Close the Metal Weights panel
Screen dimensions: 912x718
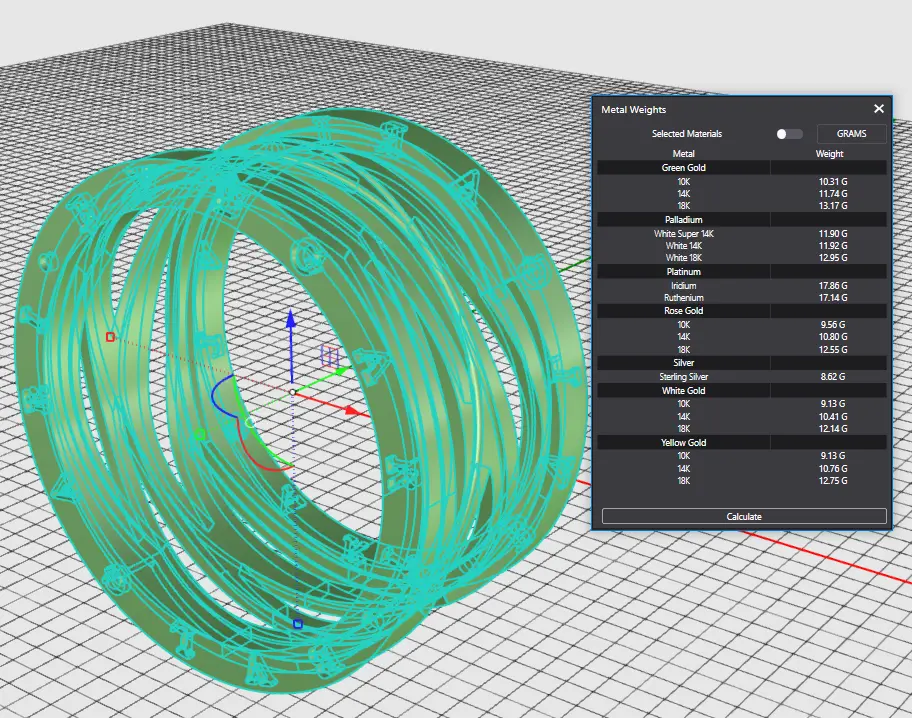(x=879, y=109)
